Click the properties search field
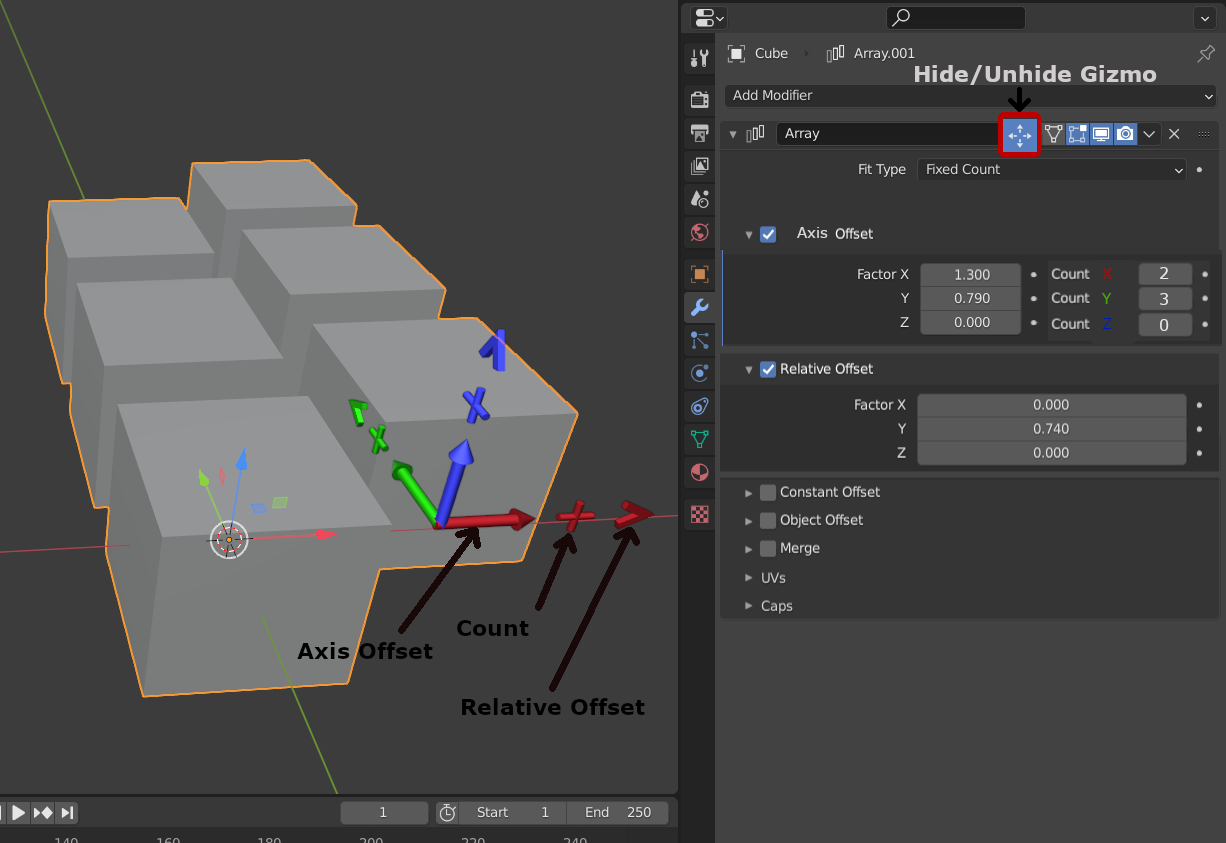This screenshot has width=1226, height=843. click(x=956, y=17)
